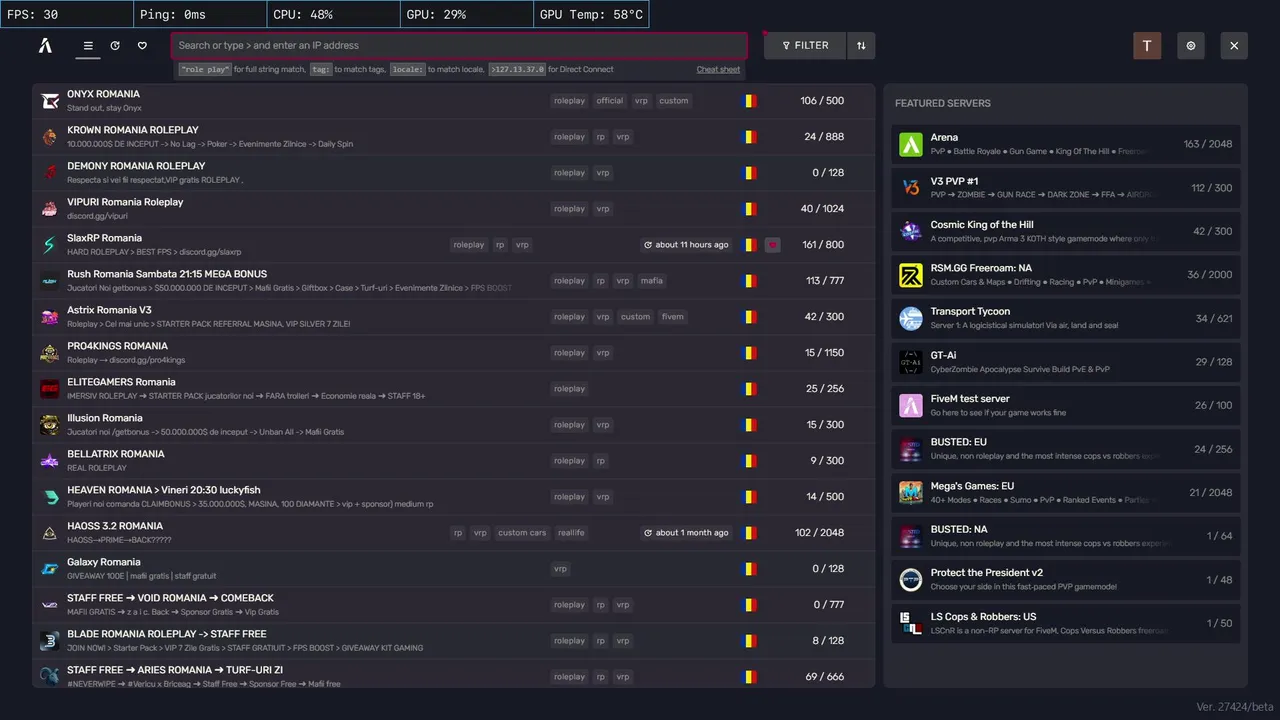Click the Transport Tycoon featured icon
The height and width of the screenshot is (720, 1280).
911,318
